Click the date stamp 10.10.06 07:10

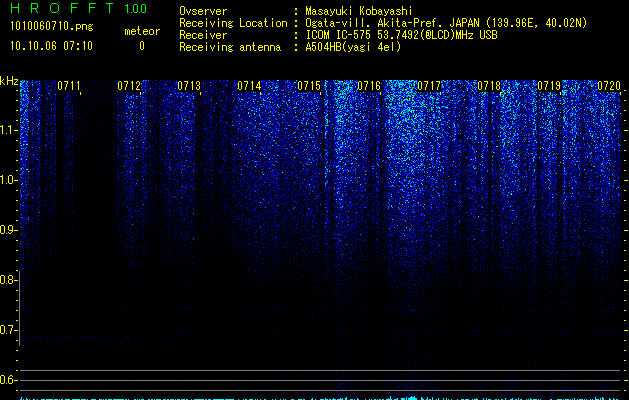tap(51, 46)
